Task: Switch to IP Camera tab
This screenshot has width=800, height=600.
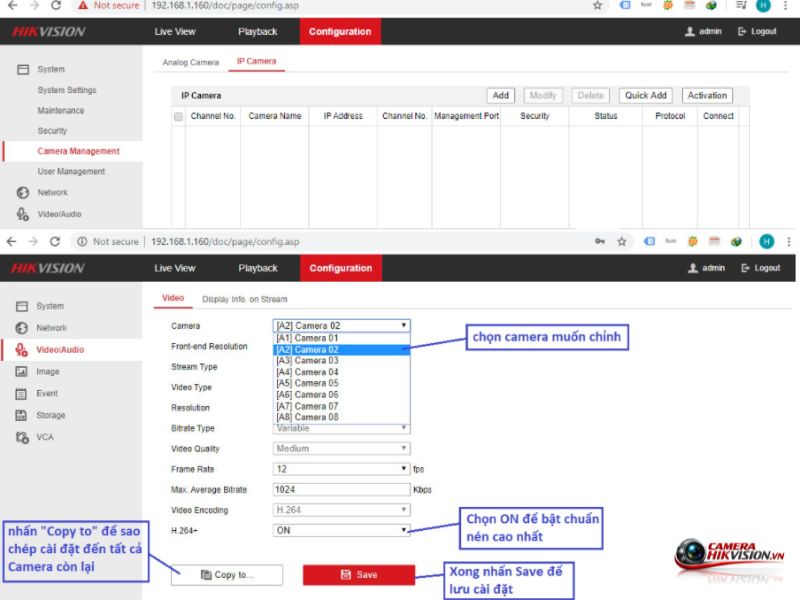Action: pos(256,61)
